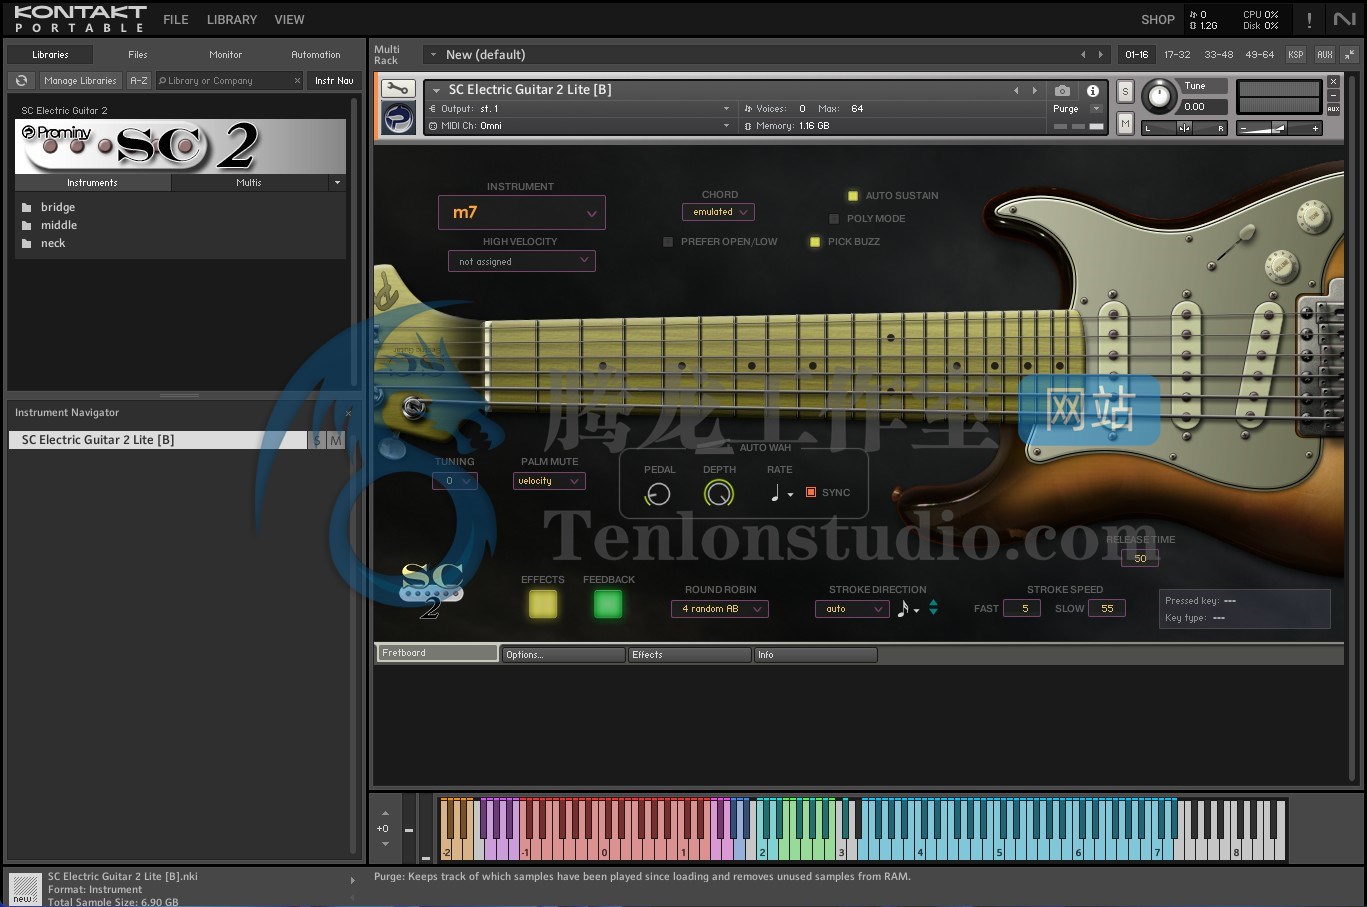Minimize the rack headers icon
1367x907 pixels.
click(1350, 54)
